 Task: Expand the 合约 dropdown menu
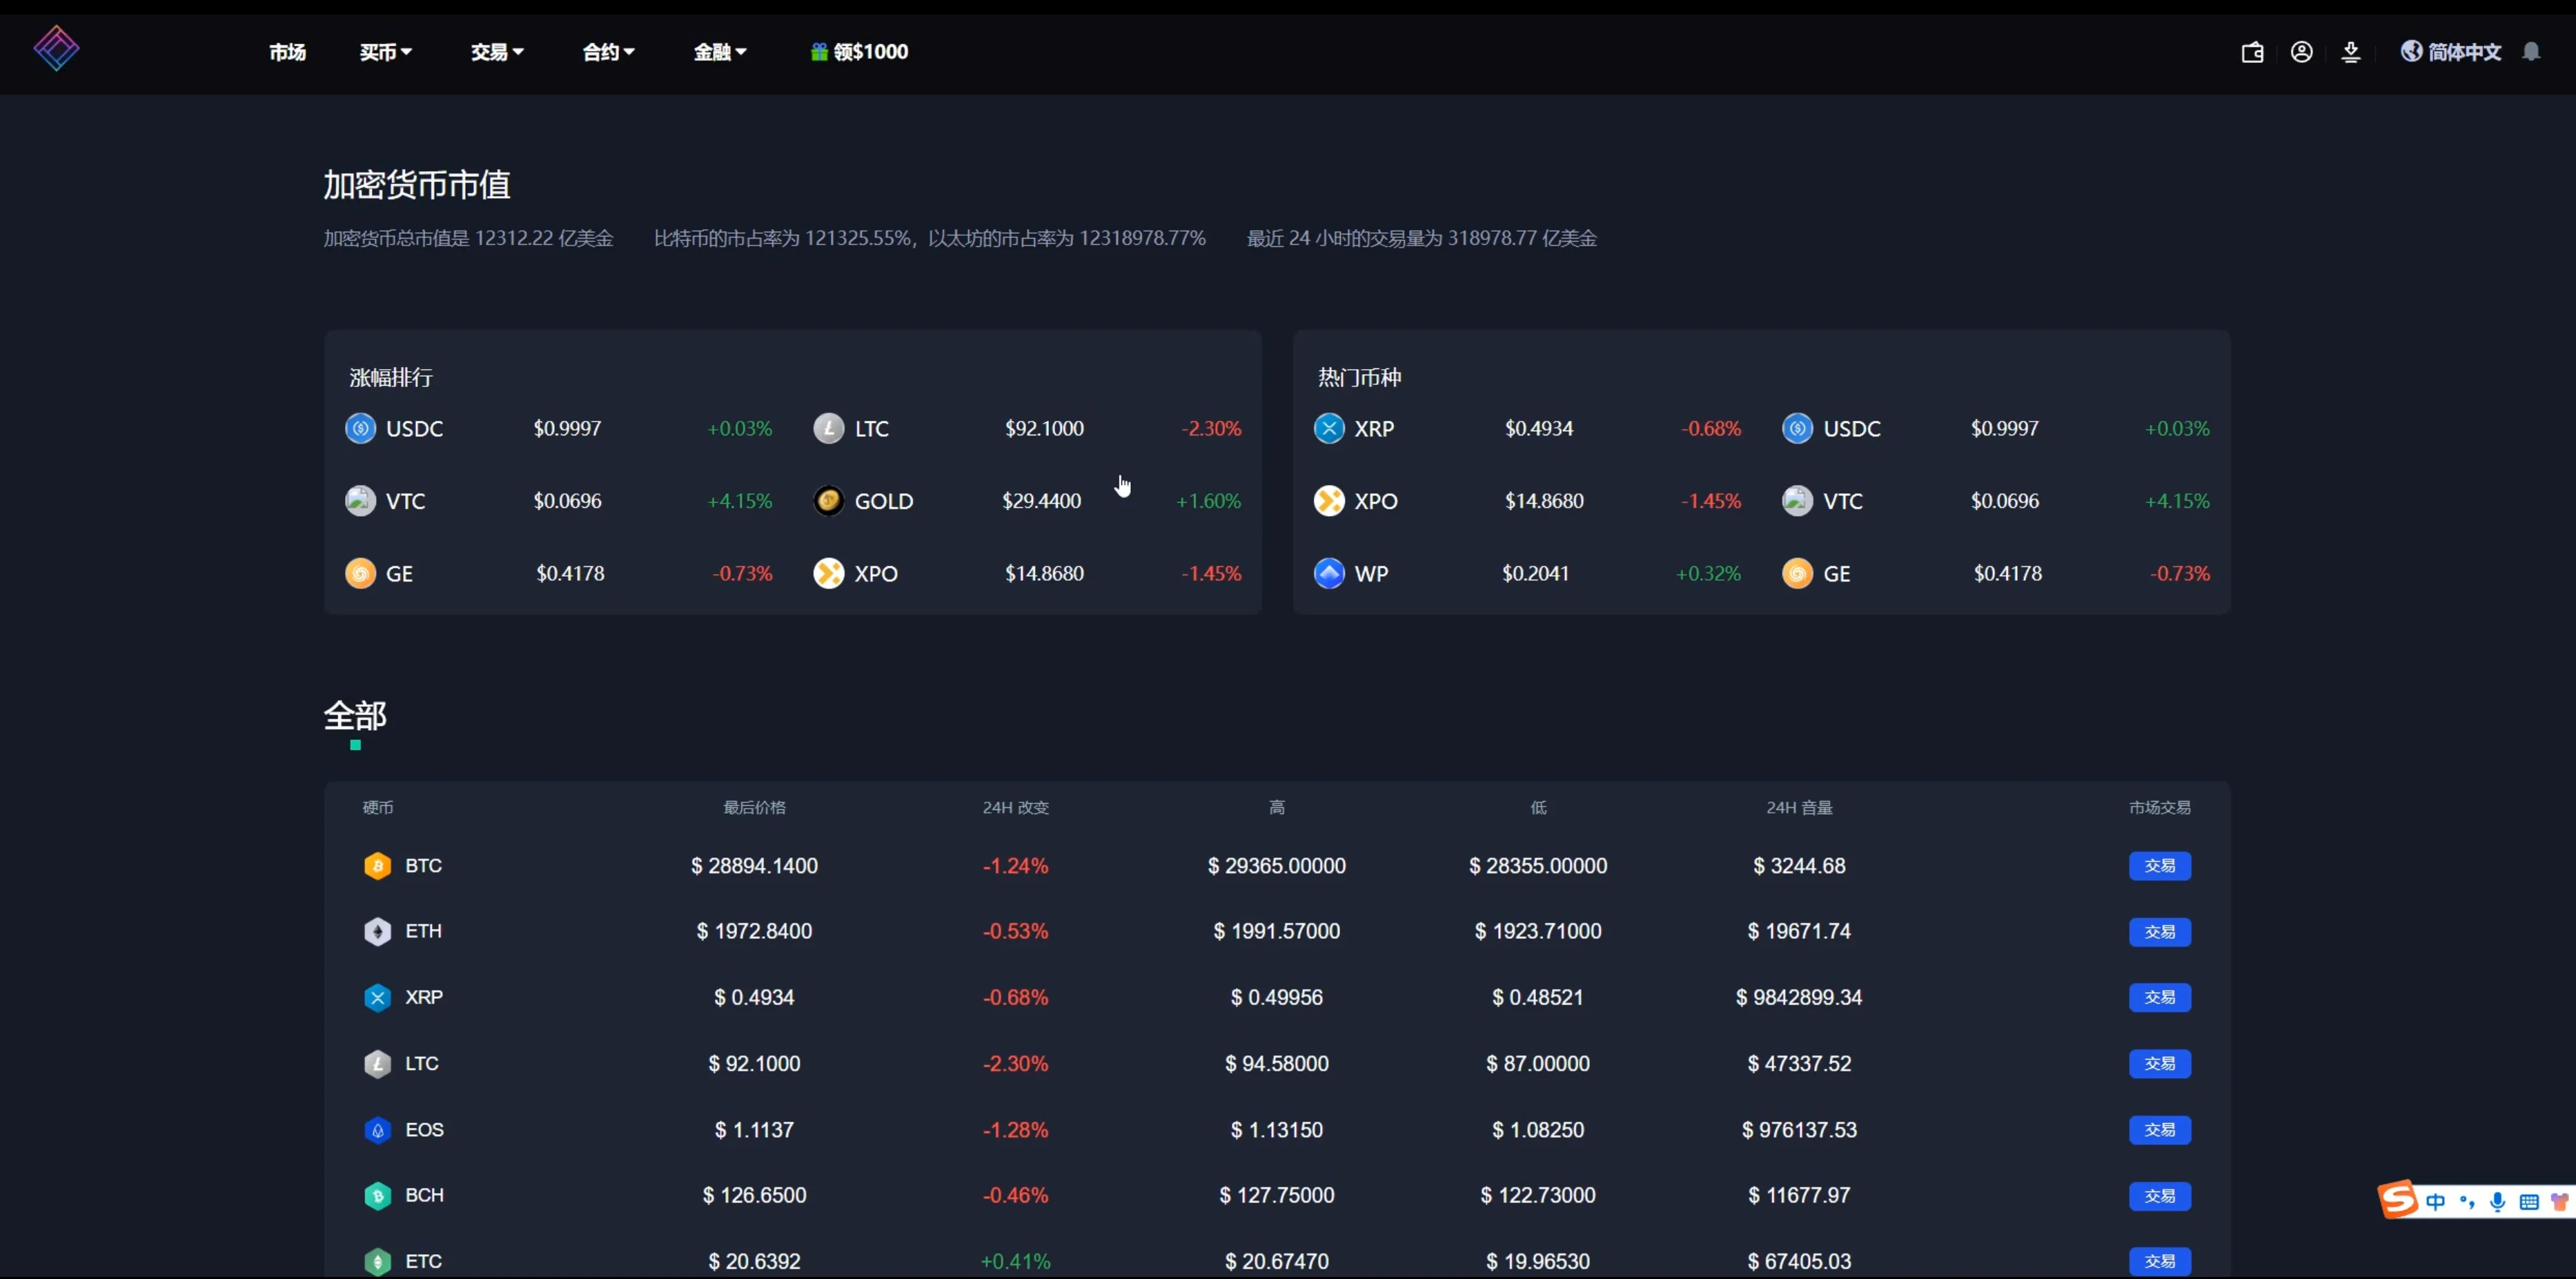click(x=608, y=52)
